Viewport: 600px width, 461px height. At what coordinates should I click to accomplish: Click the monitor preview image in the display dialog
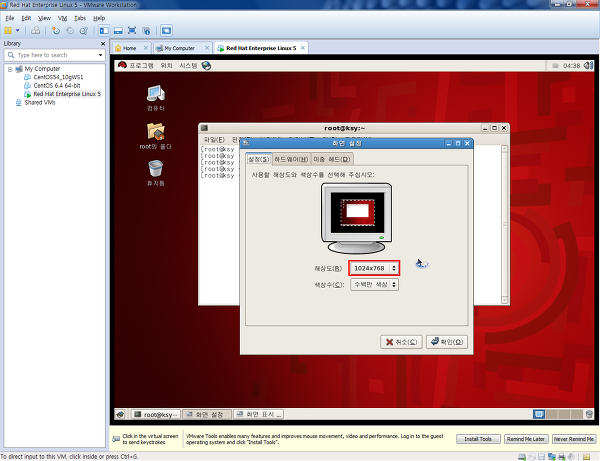pyautogui.click(x=356, y=218)
